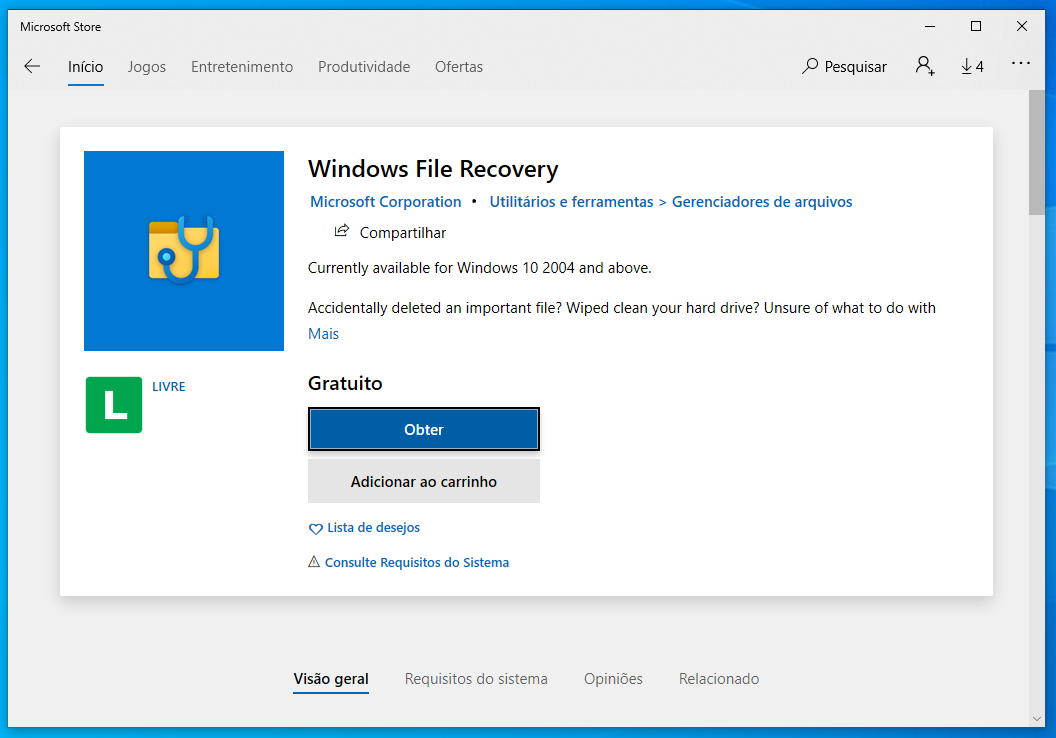Close the Microsoft Store window
1056x738 pixels.
1022,26
